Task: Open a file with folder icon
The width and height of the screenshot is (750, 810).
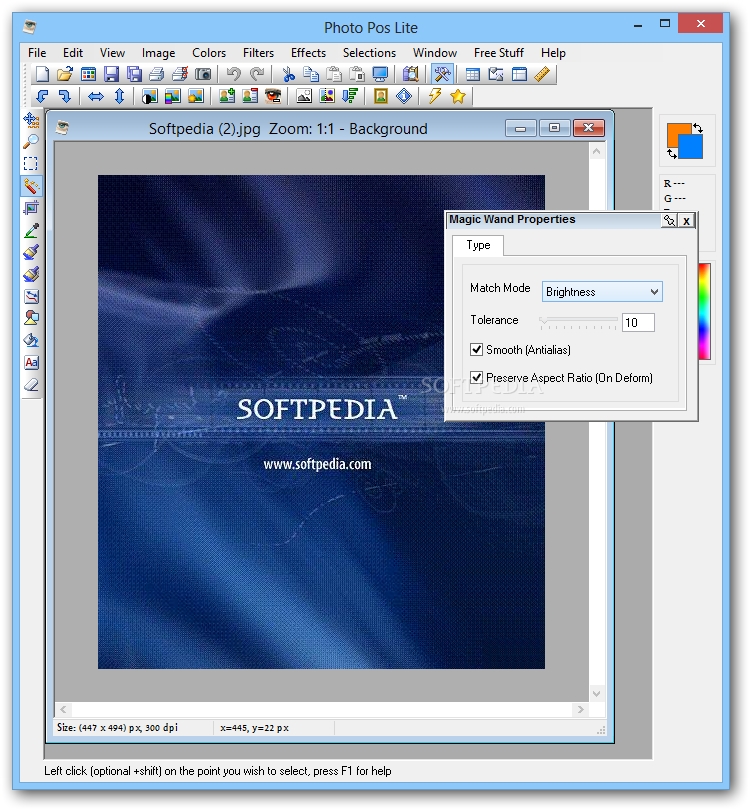Action: click(65, 74)
